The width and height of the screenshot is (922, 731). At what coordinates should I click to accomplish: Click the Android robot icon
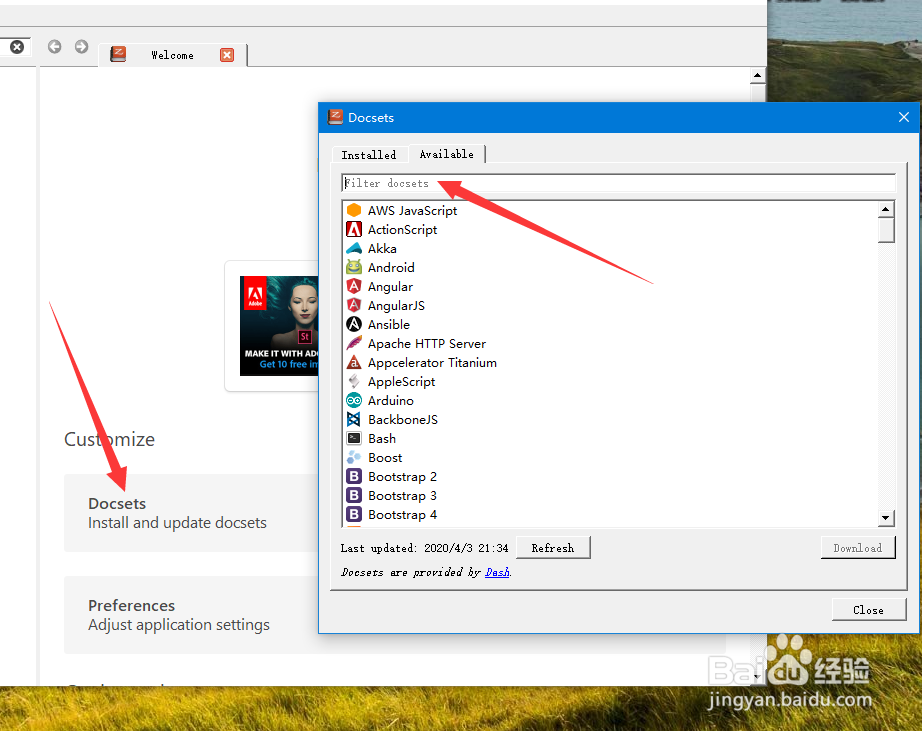(x=353, y=267)
